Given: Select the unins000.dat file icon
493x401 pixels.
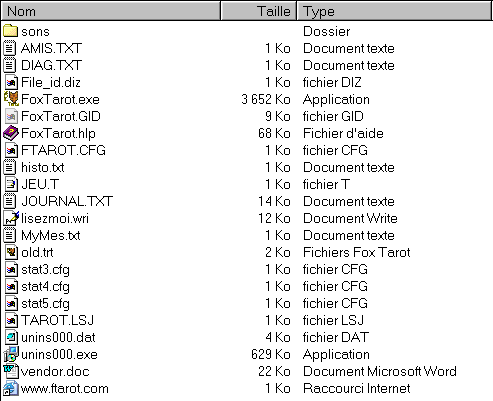Looking at the screenshot, I should pos(11,337).
